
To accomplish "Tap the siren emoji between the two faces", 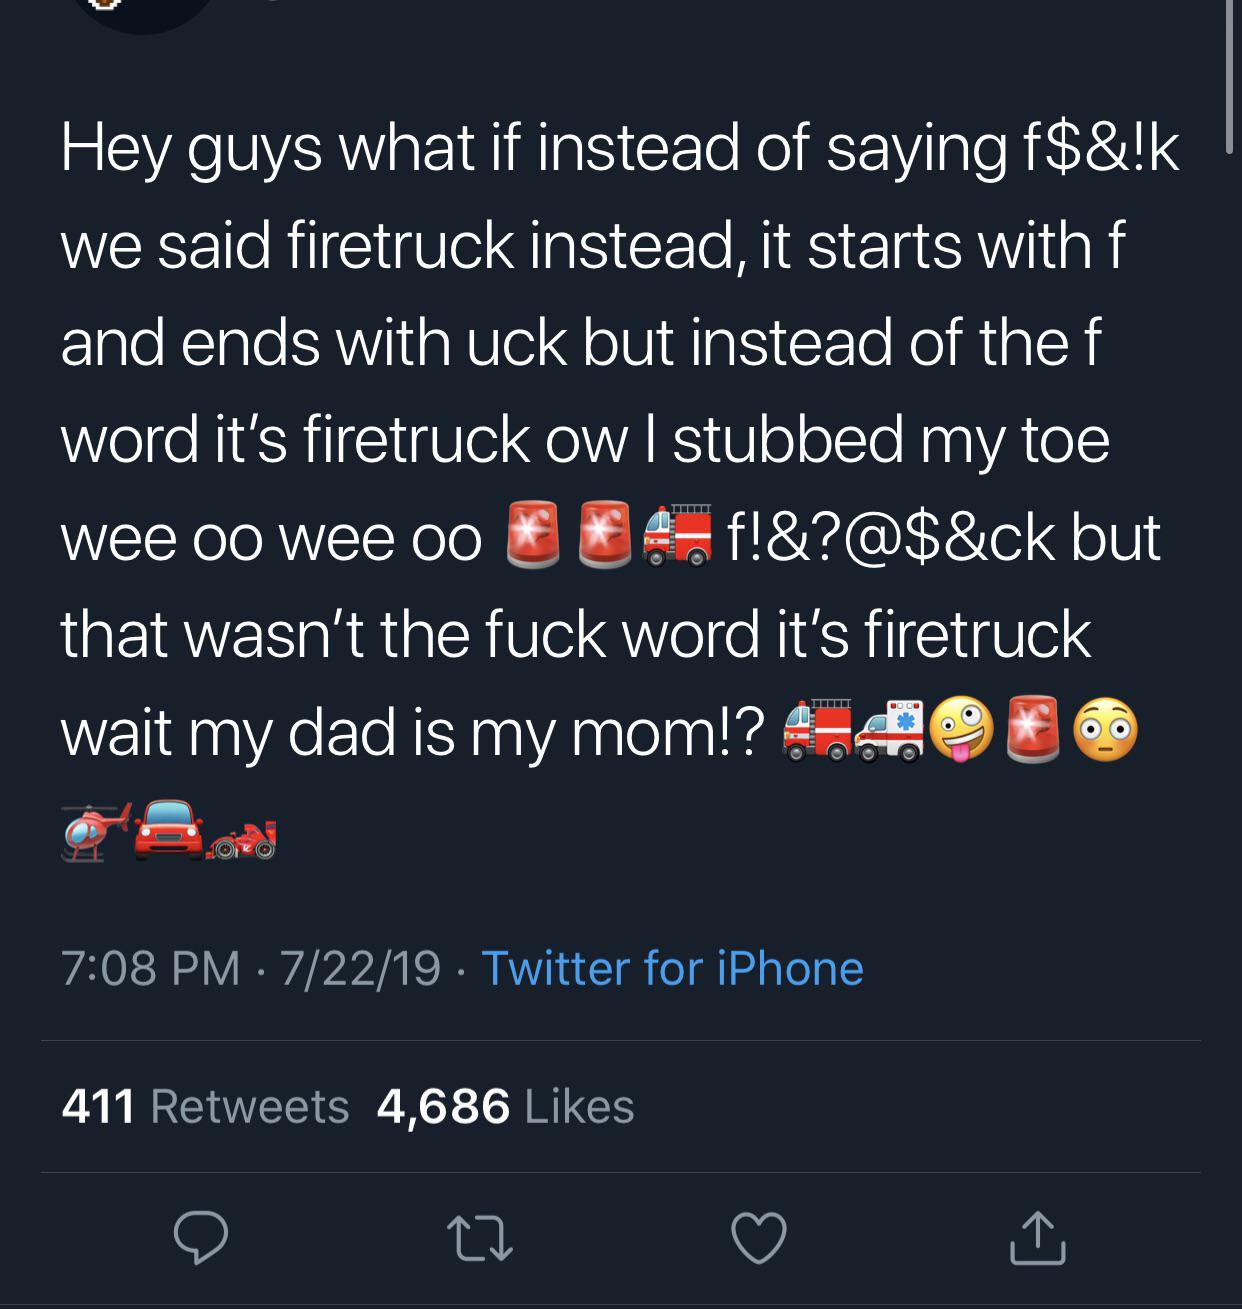I will (x=1033, y=732).
